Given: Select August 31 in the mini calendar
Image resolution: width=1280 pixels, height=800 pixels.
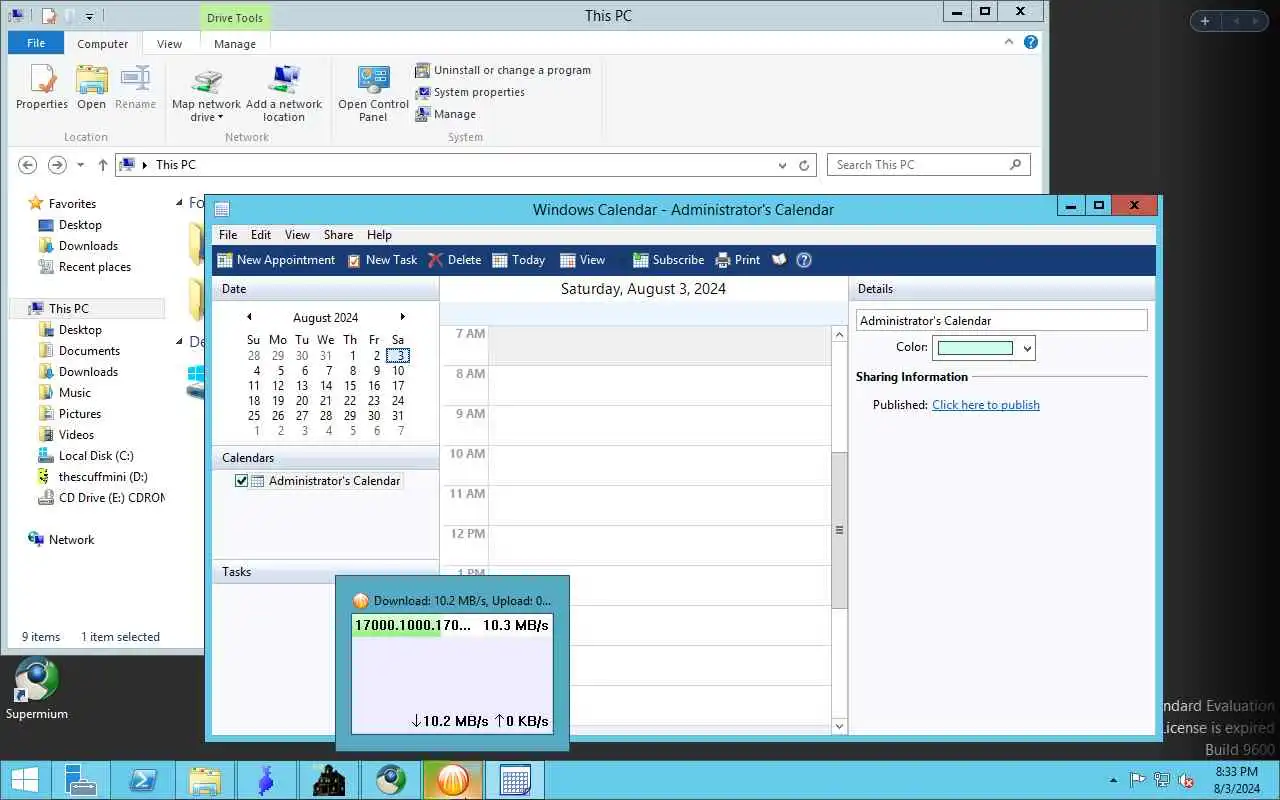Looking at the screenshot, I should coord(398,416).
